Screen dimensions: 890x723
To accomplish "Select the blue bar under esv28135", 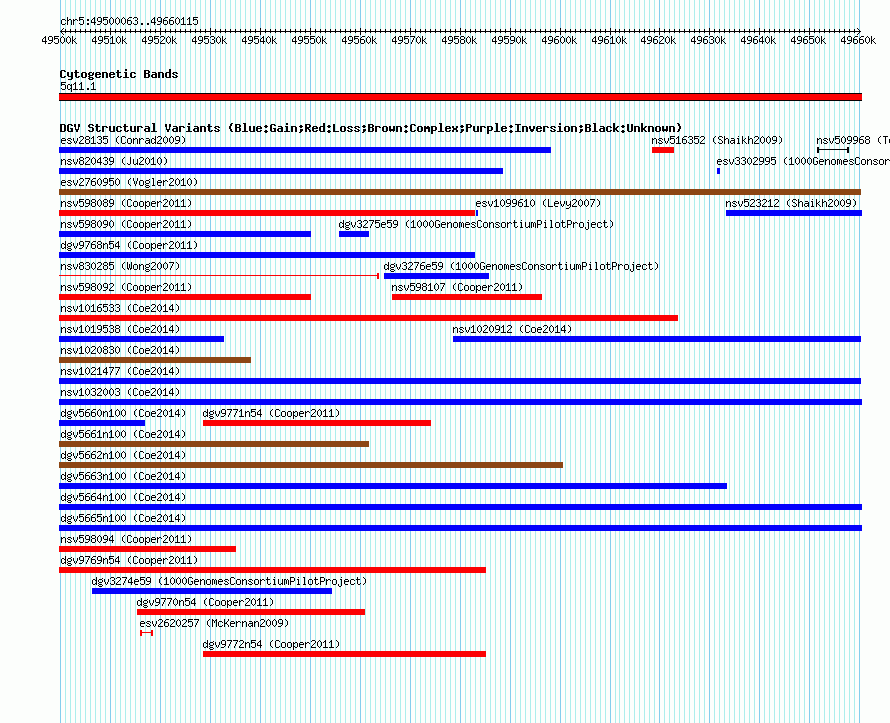I will tap(305, 150).
